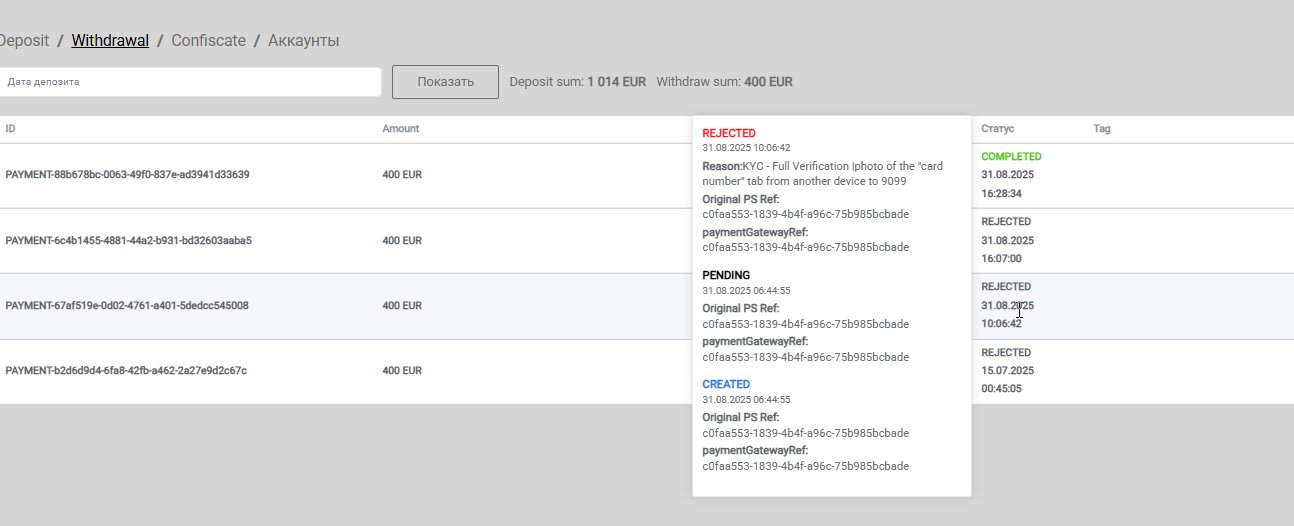Click paymentGatewayRef value under CREATED
The width and height of the screenshot is (1294, 526).
[805, 466]
